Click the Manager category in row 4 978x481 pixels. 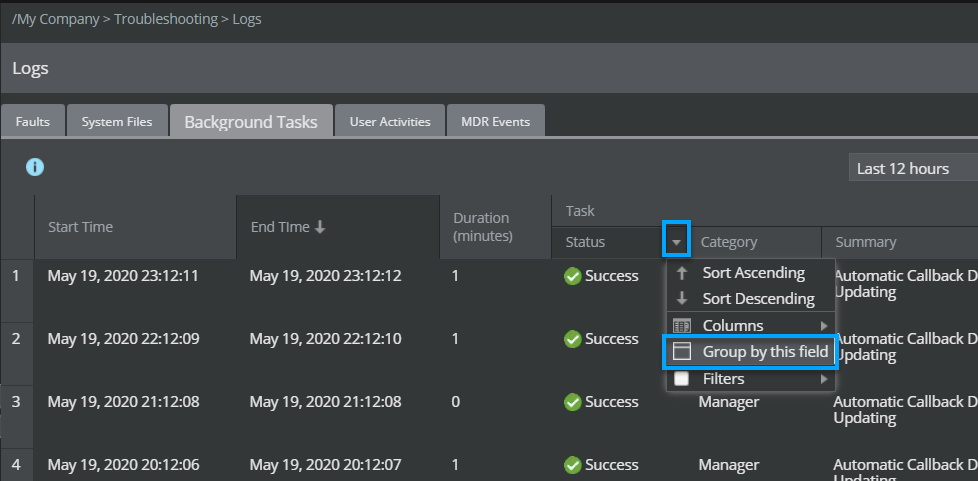click(729, 465)
